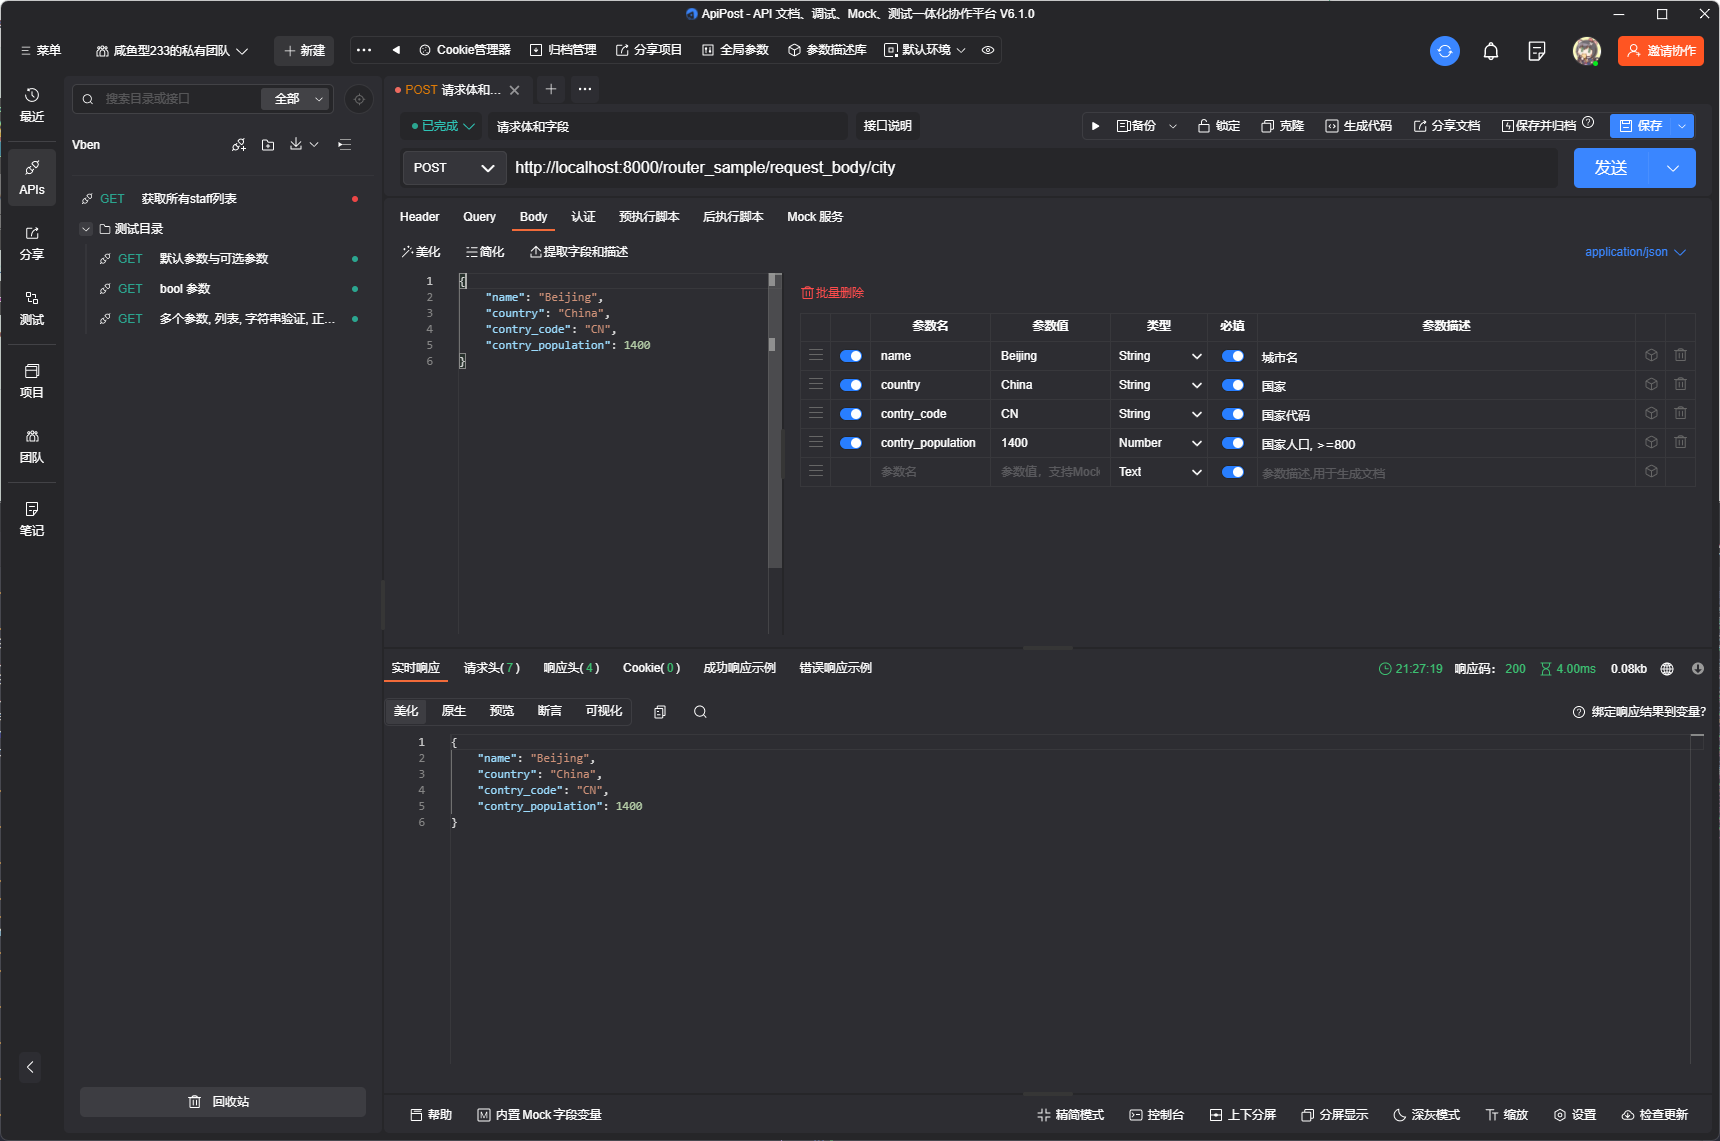
Task: Open the 已完成 status dropdown
Action: click(x=442, y=126)
